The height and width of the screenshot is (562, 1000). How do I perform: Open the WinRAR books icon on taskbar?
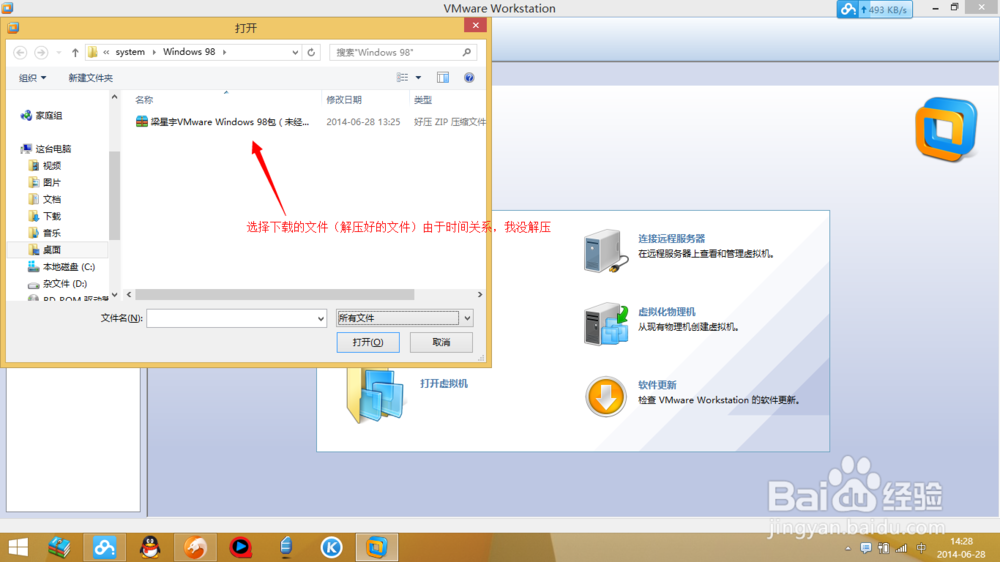pyautogui.click(x=59, y=547)
